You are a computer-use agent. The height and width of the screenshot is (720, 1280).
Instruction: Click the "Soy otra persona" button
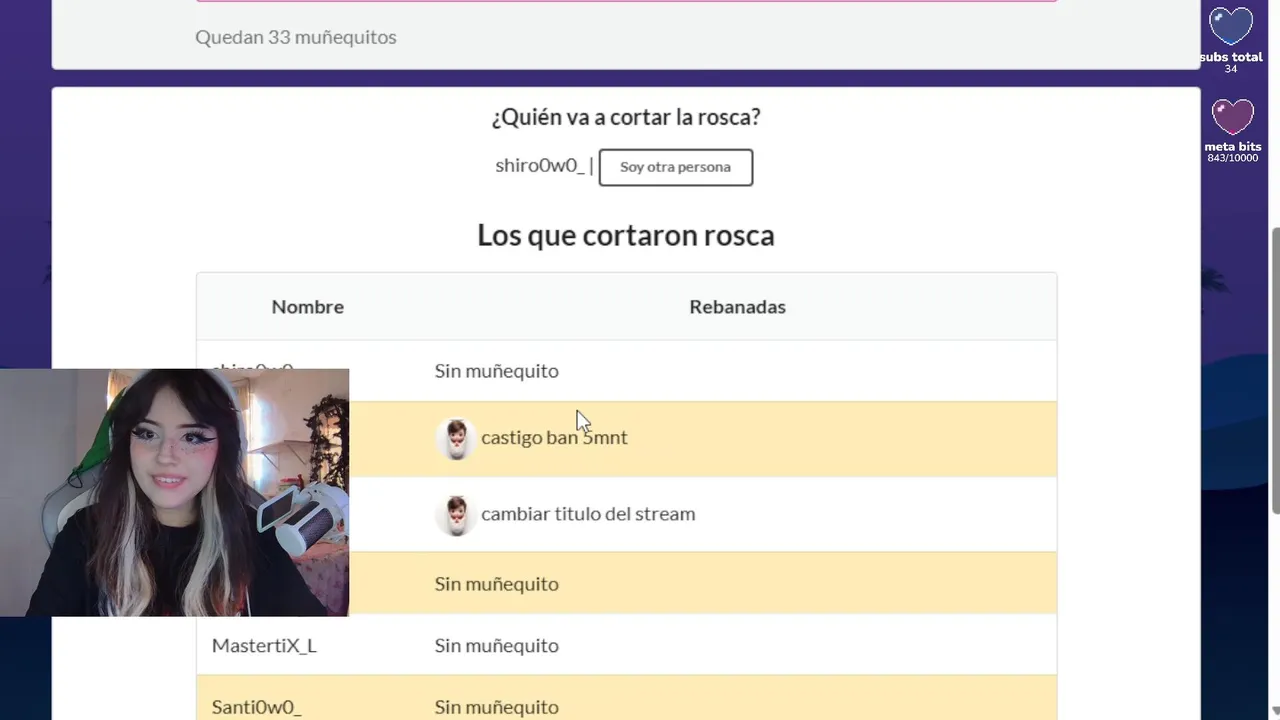675,167
